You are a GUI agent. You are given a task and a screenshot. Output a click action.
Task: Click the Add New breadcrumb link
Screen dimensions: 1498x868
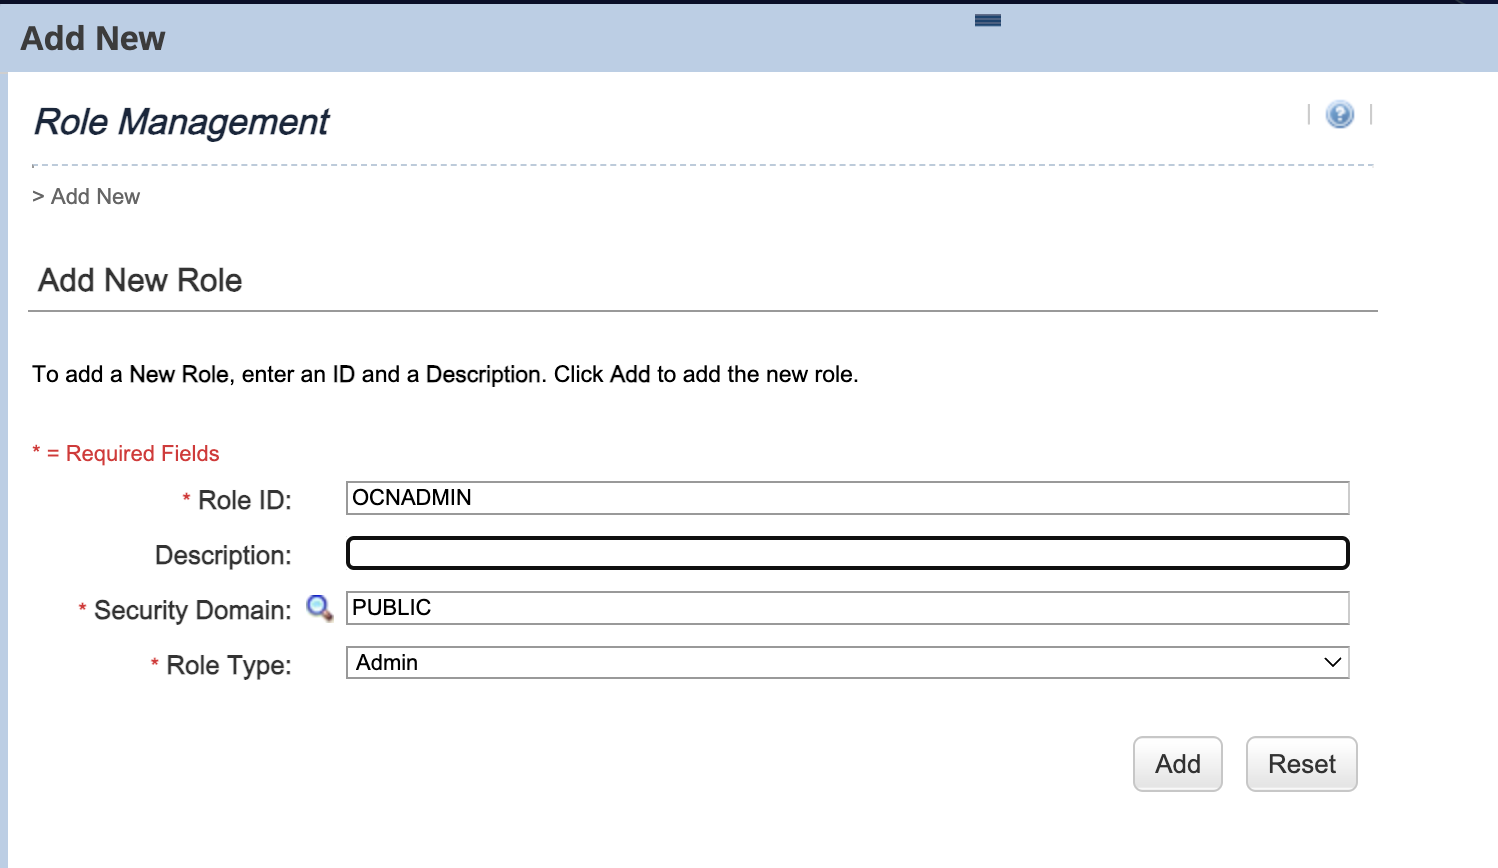95,197
